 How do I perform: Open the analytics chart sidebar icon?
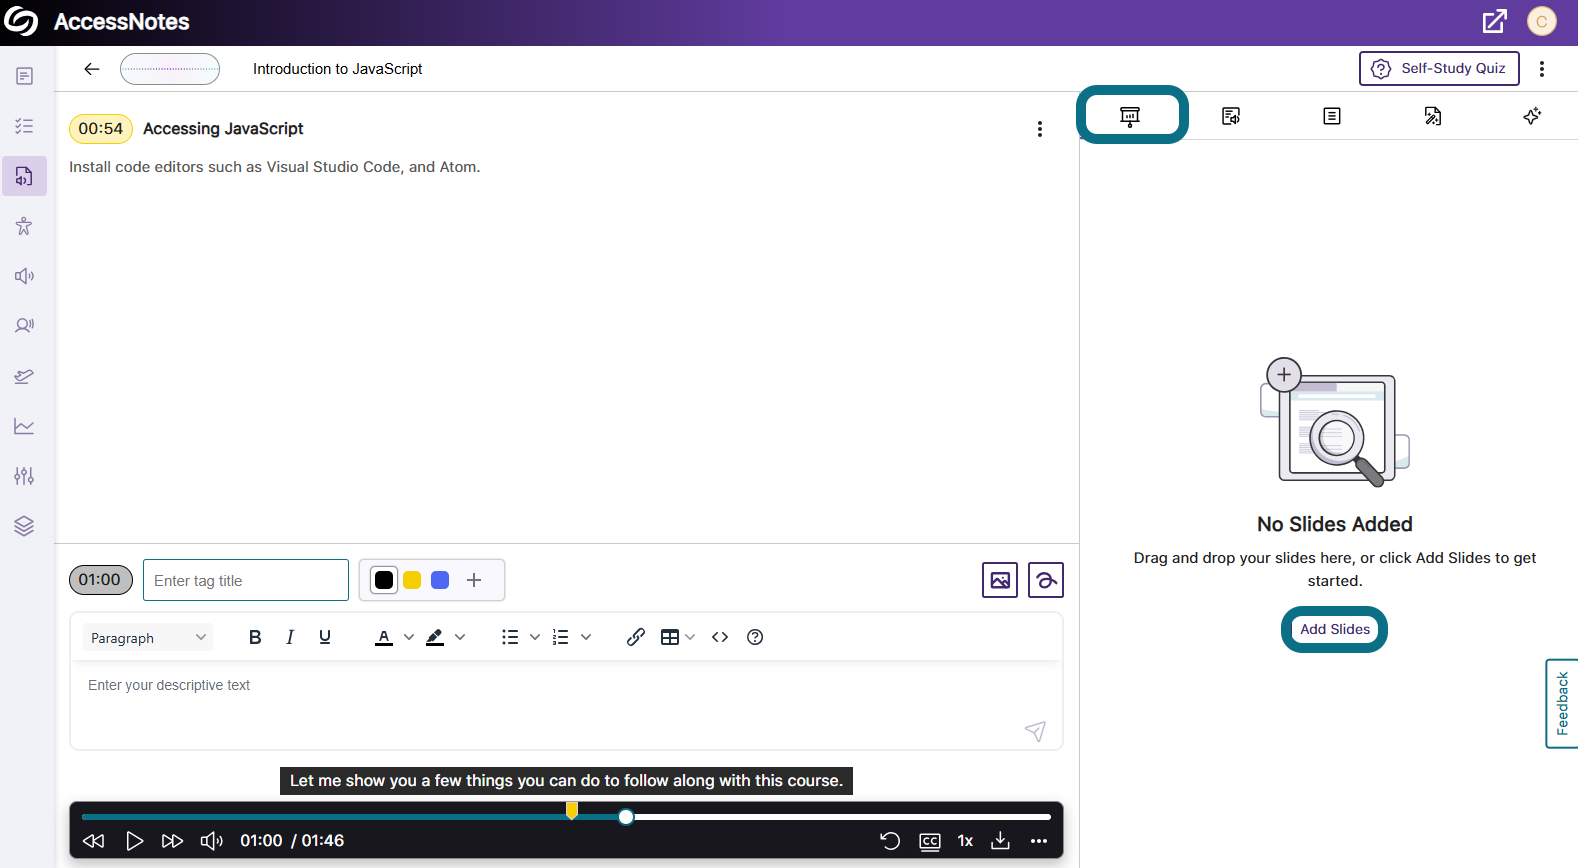[24, 426]
